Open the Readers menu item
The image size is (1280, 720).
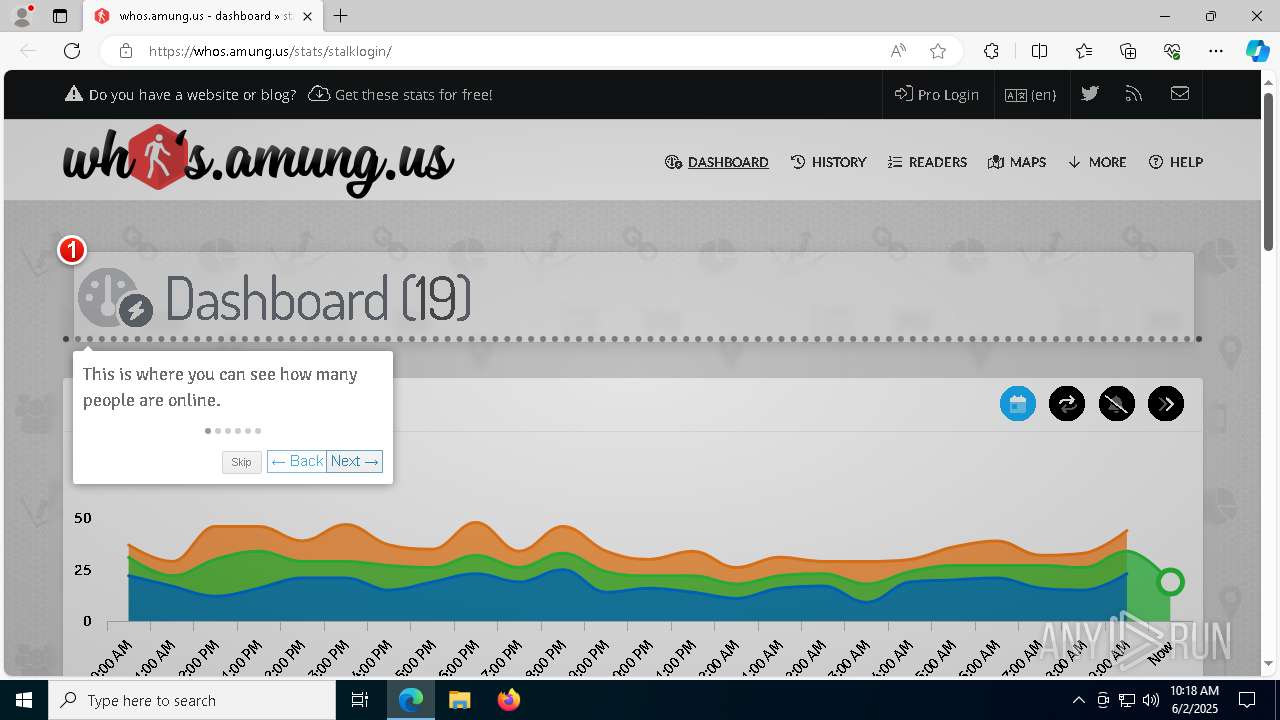pos(927,162)
